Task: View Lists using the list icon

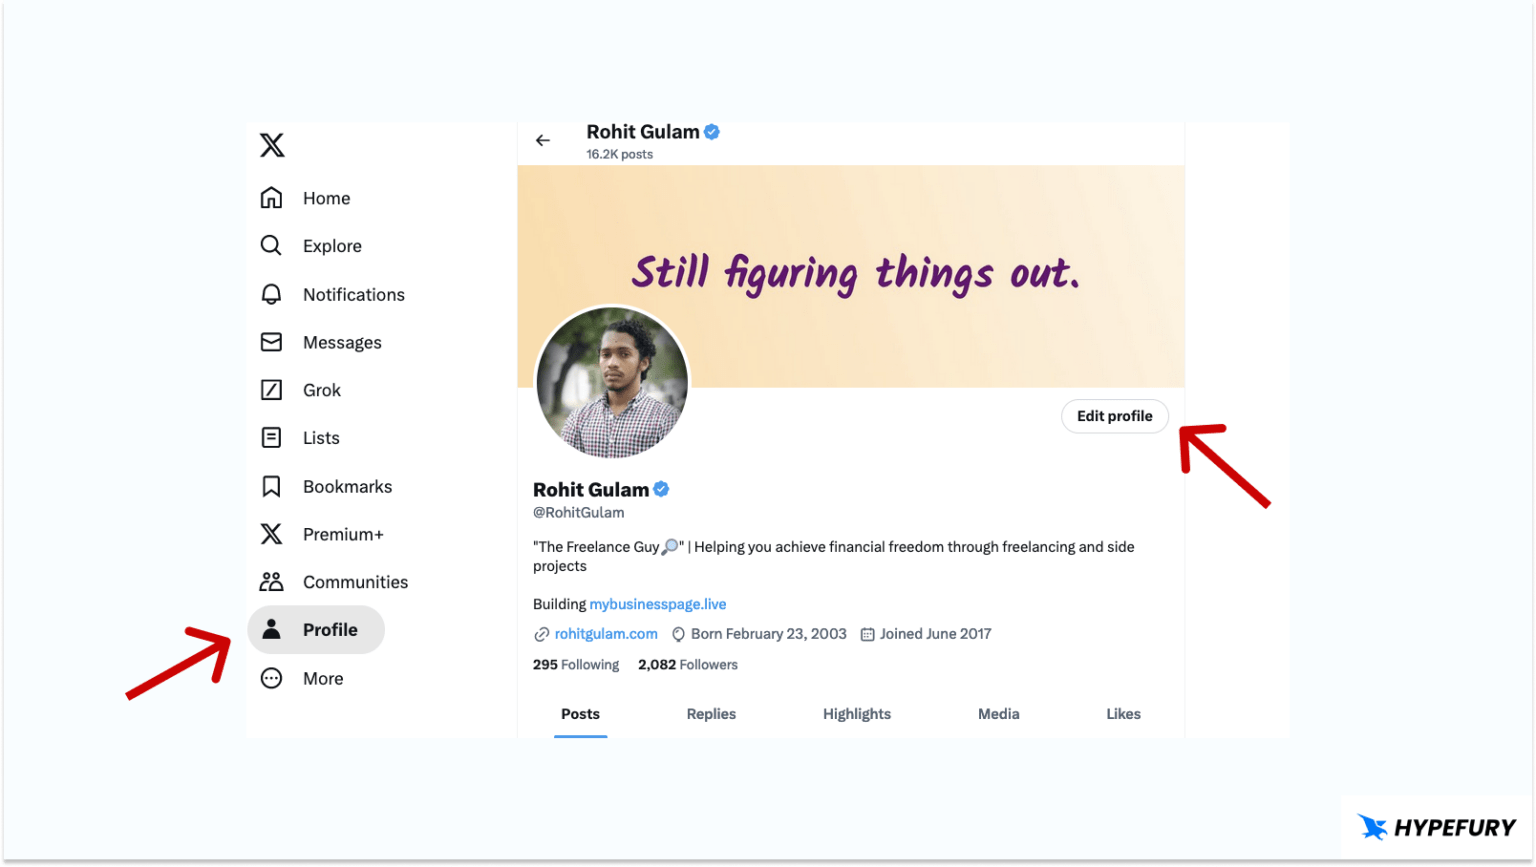Action: tap(271, 438)
